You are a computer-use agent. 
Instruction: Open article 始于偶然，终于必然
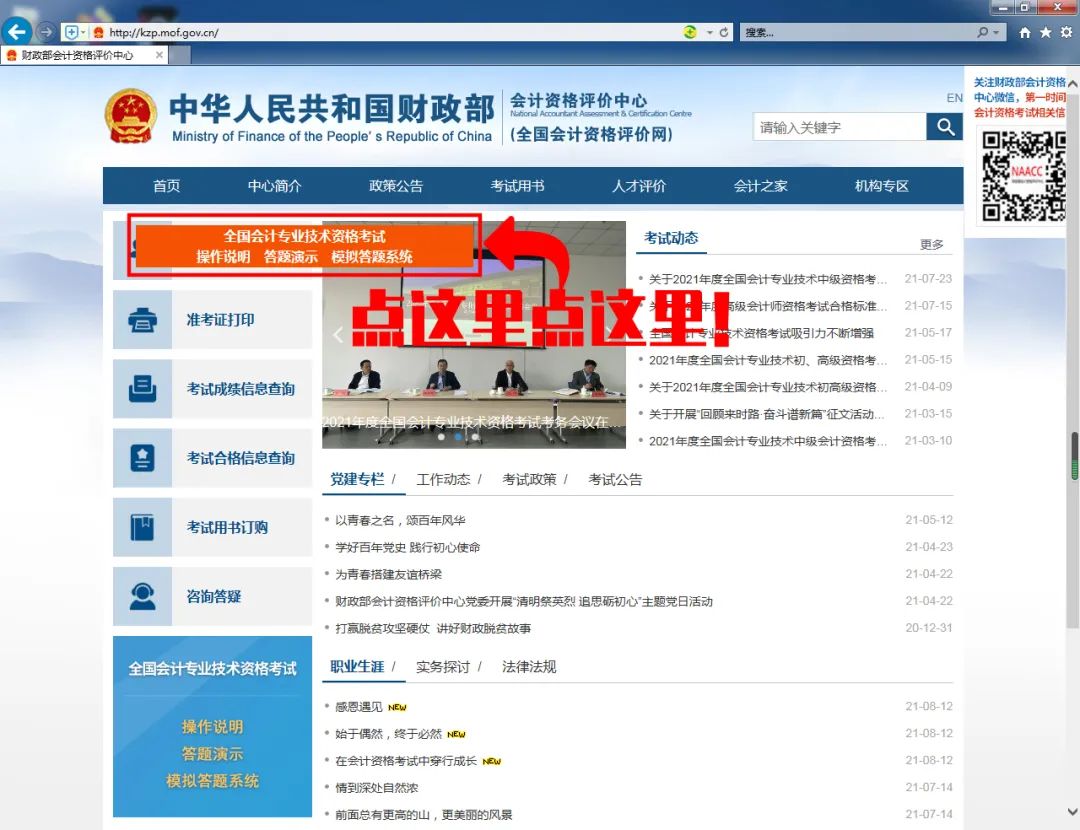(x=388, y=734)
